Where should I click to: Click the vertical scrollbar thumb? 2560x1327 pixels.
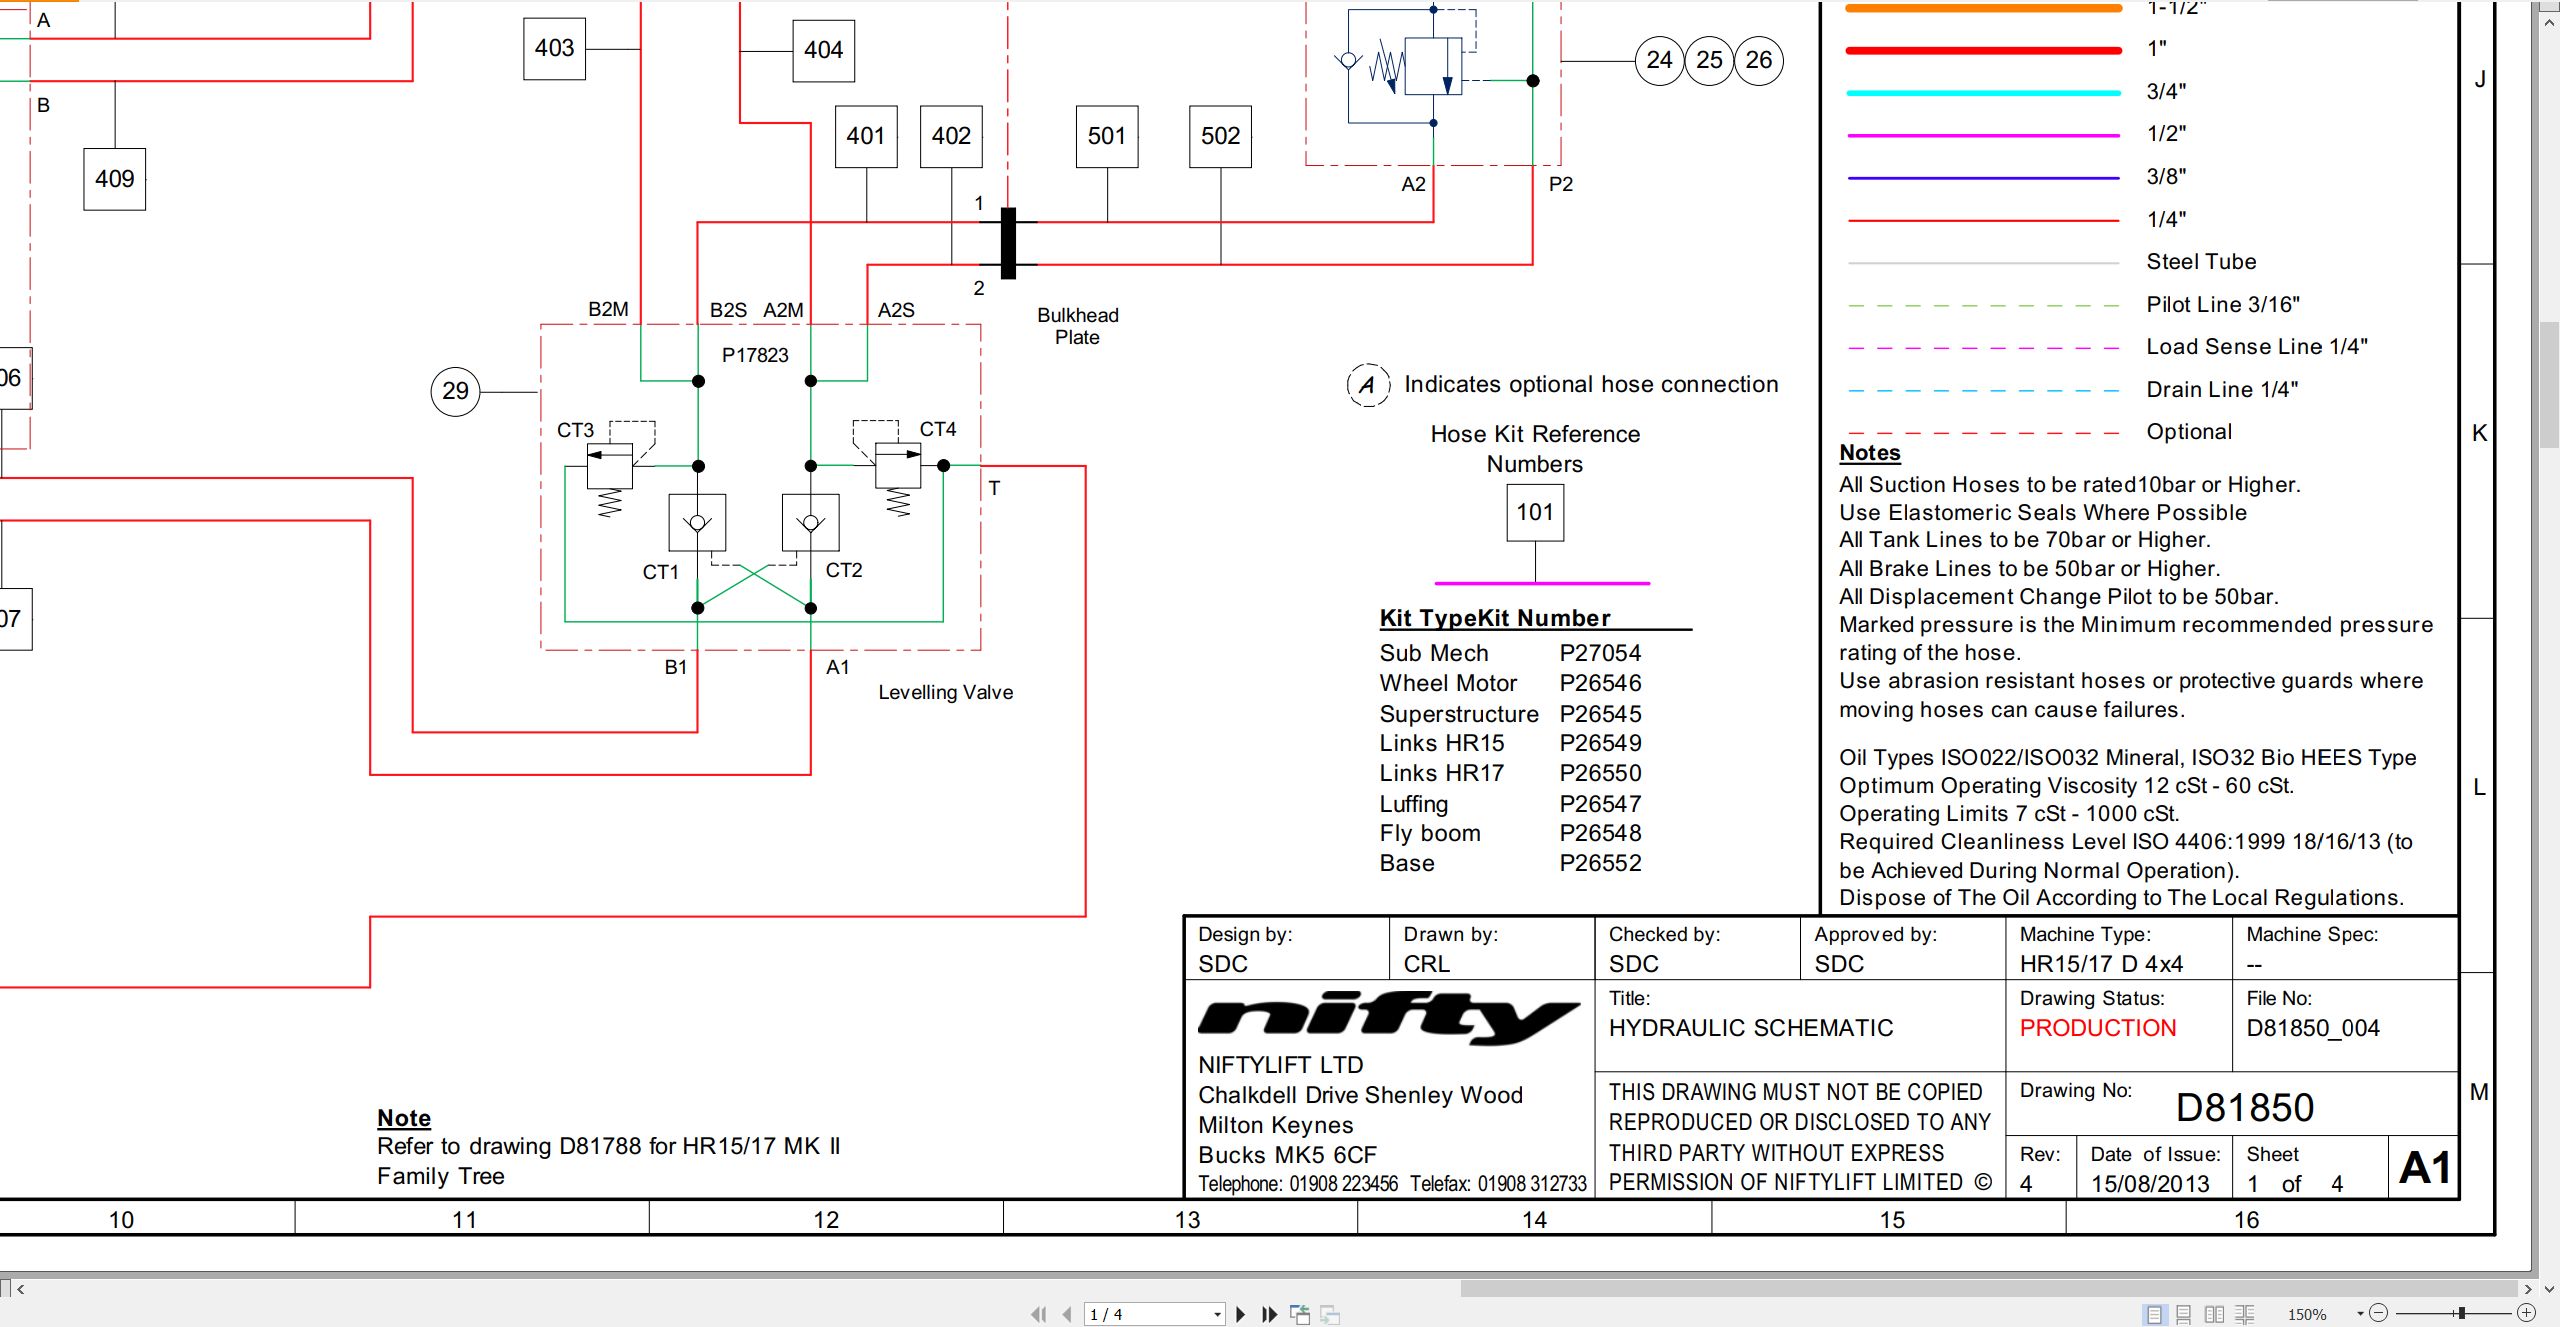click(2549, 386)
